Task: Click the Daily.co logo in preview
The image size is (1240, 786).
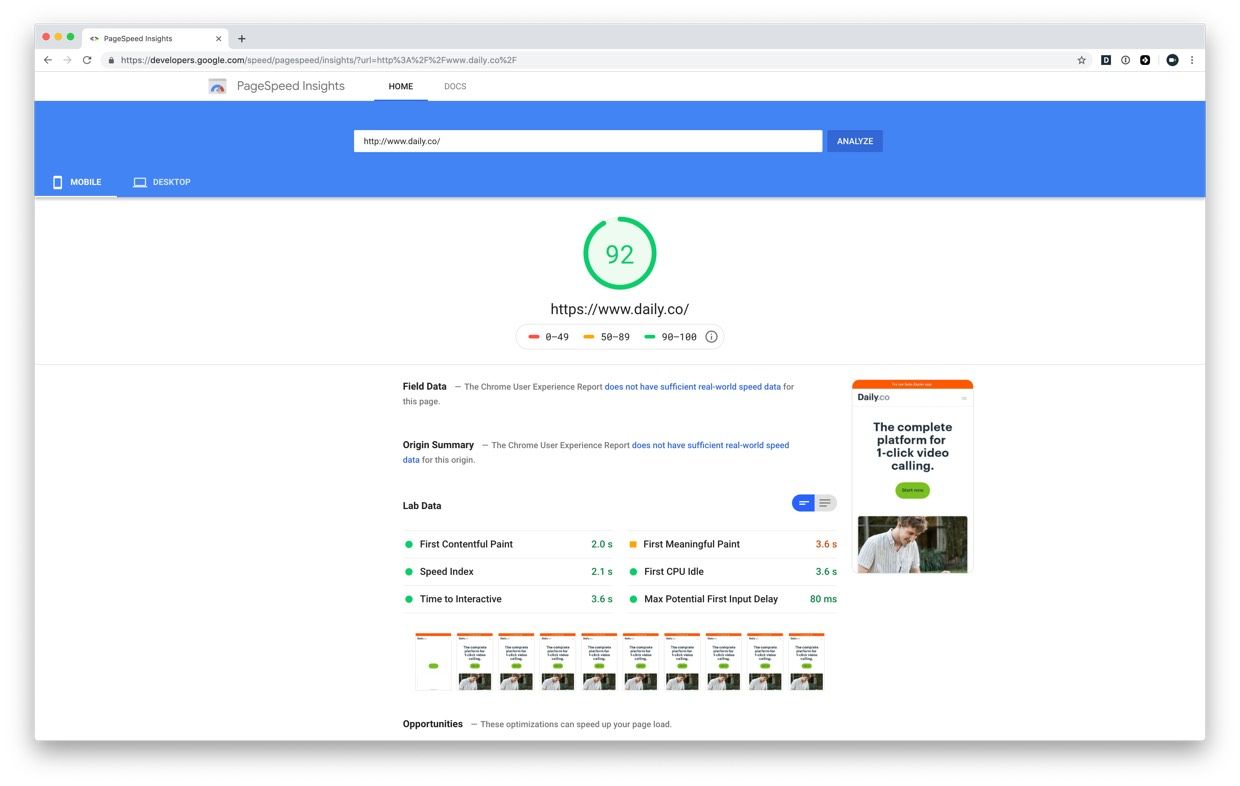Action: pyautogui.click(x=873, y=397)
